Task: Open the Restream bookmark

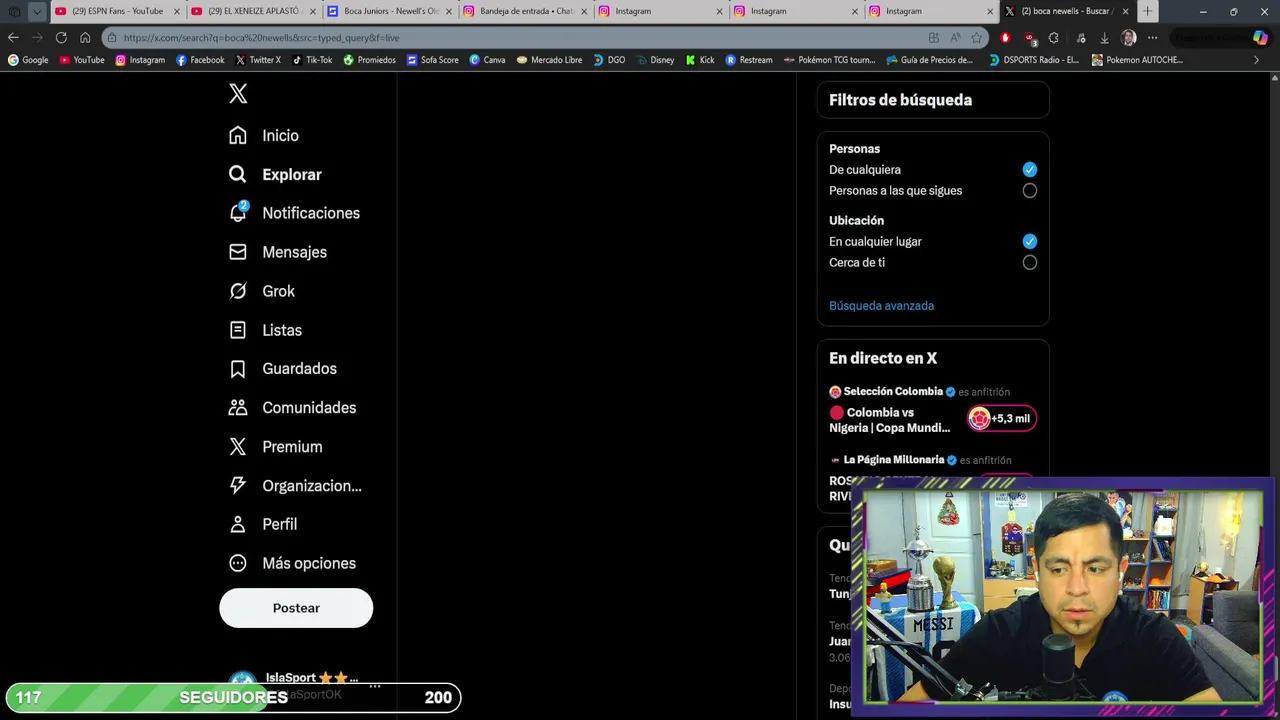Action: pos(749,60)
